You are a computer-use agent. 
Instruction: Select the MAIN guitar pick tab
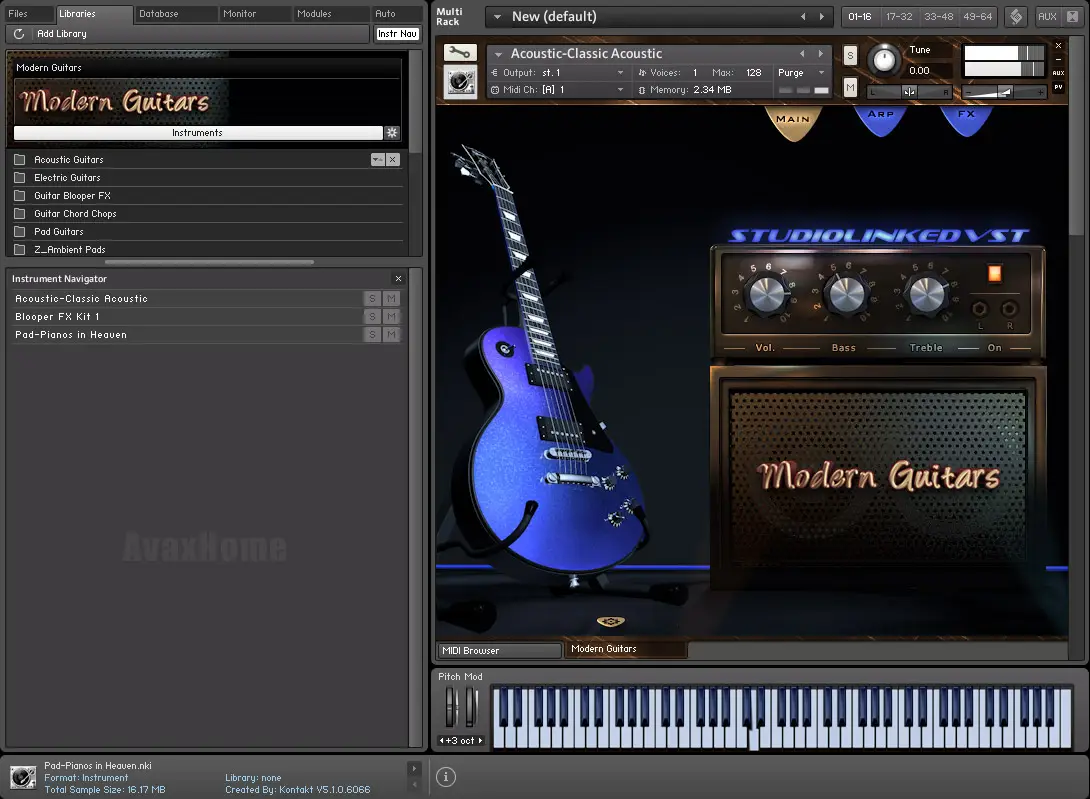[x=792, y=122]
